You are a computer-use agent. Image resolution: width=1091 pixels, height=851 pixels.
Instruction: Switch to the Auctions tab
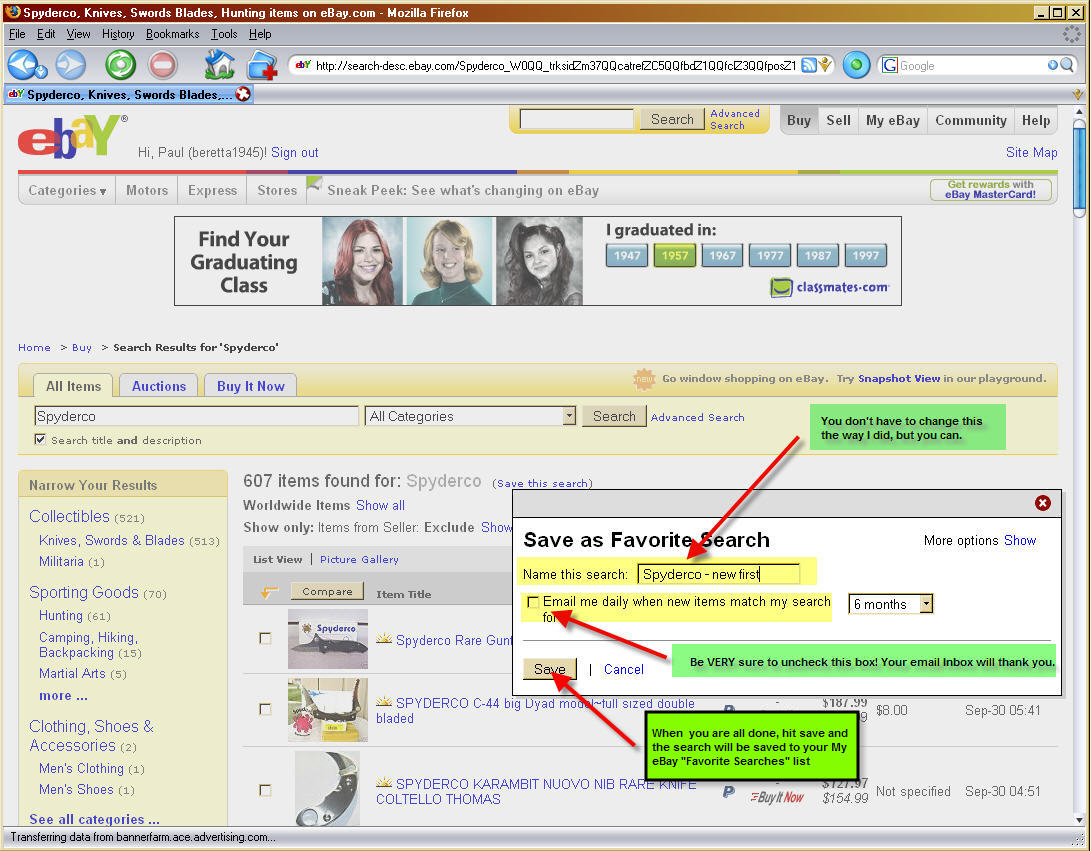point(159,386)
